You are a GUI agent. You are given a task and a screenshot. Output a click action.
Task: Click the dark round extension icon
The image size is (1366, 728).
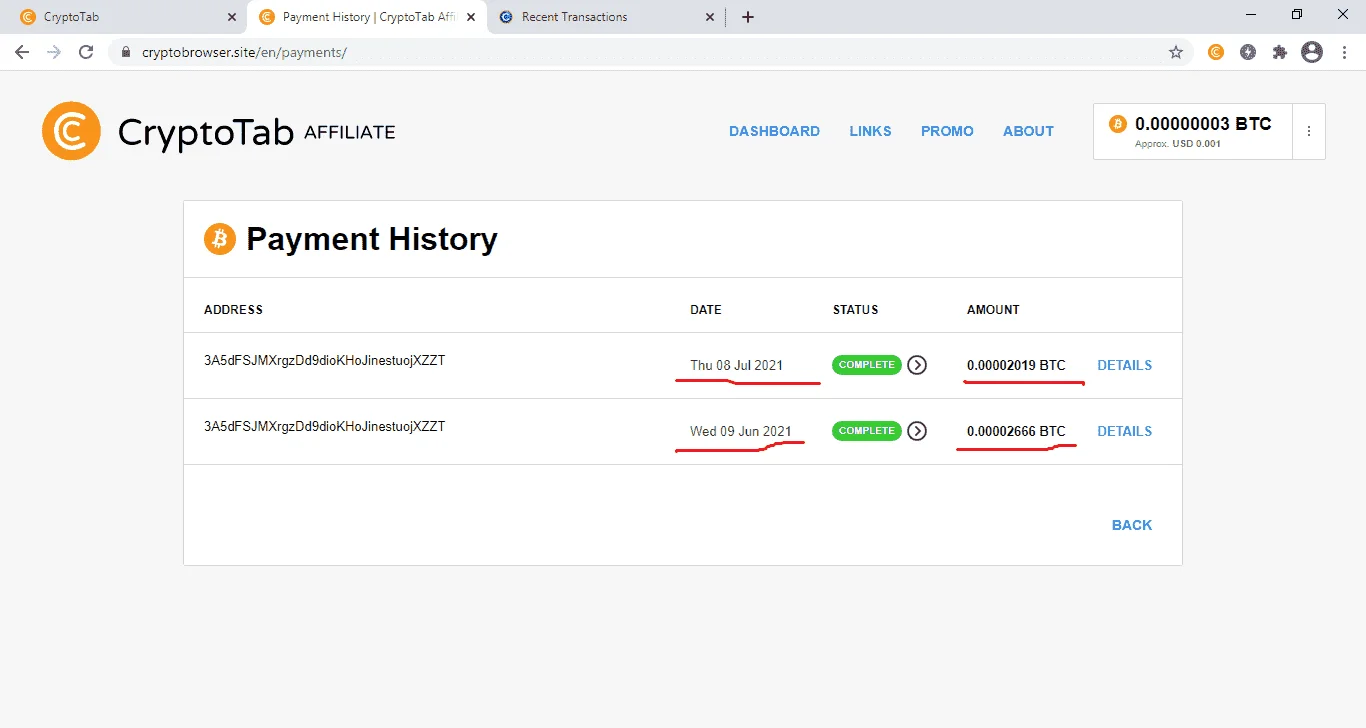click(x=1248, y=52)
